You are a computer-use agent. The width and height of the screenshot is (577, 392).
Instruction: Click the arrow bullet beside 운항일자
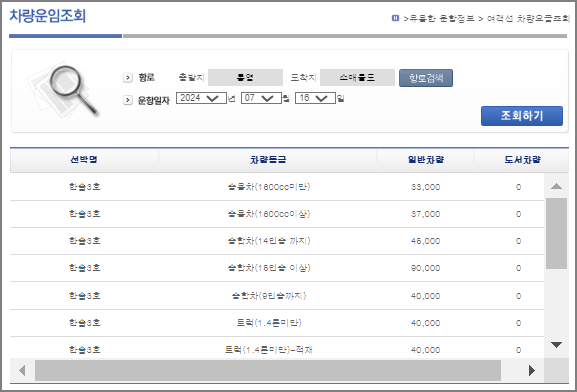pyautogui.click(x=127, y=100)
